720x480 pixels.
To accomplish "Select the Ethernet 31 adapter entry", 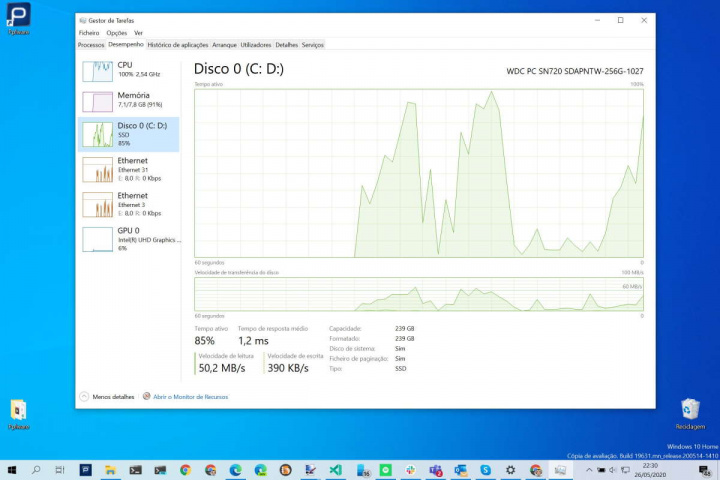I will [x=128, y=169].
